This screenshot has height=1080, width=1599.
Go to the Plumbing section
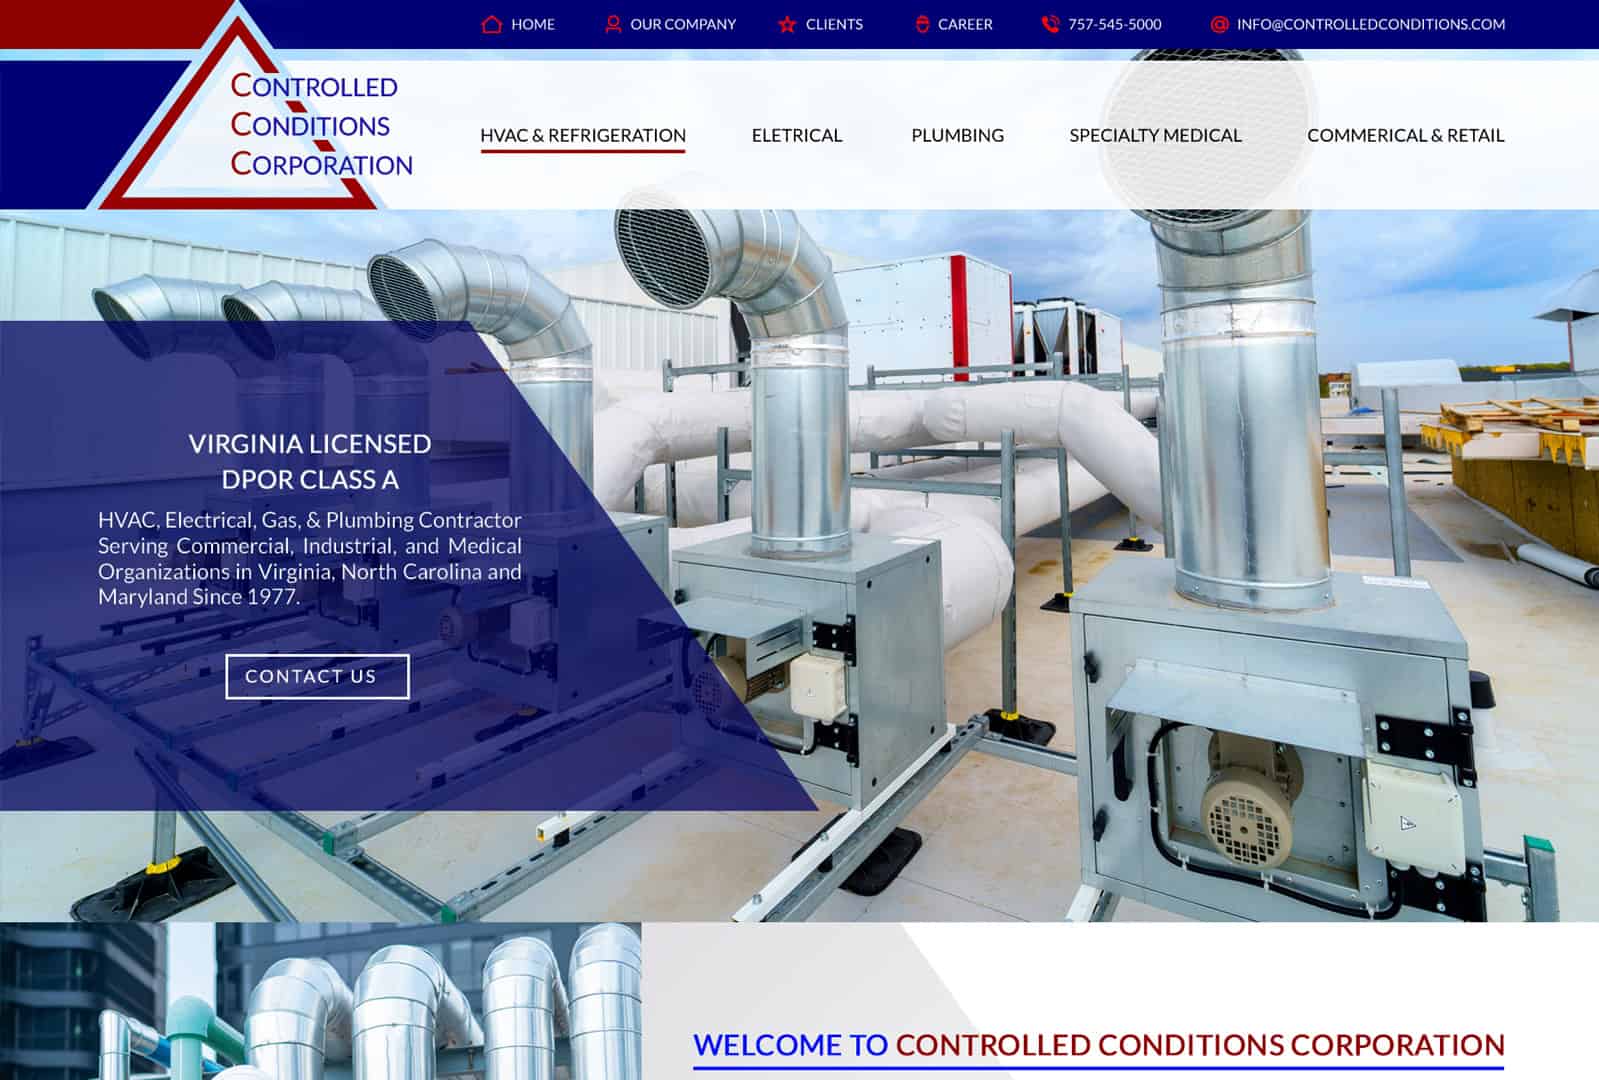tap(957, 135)
